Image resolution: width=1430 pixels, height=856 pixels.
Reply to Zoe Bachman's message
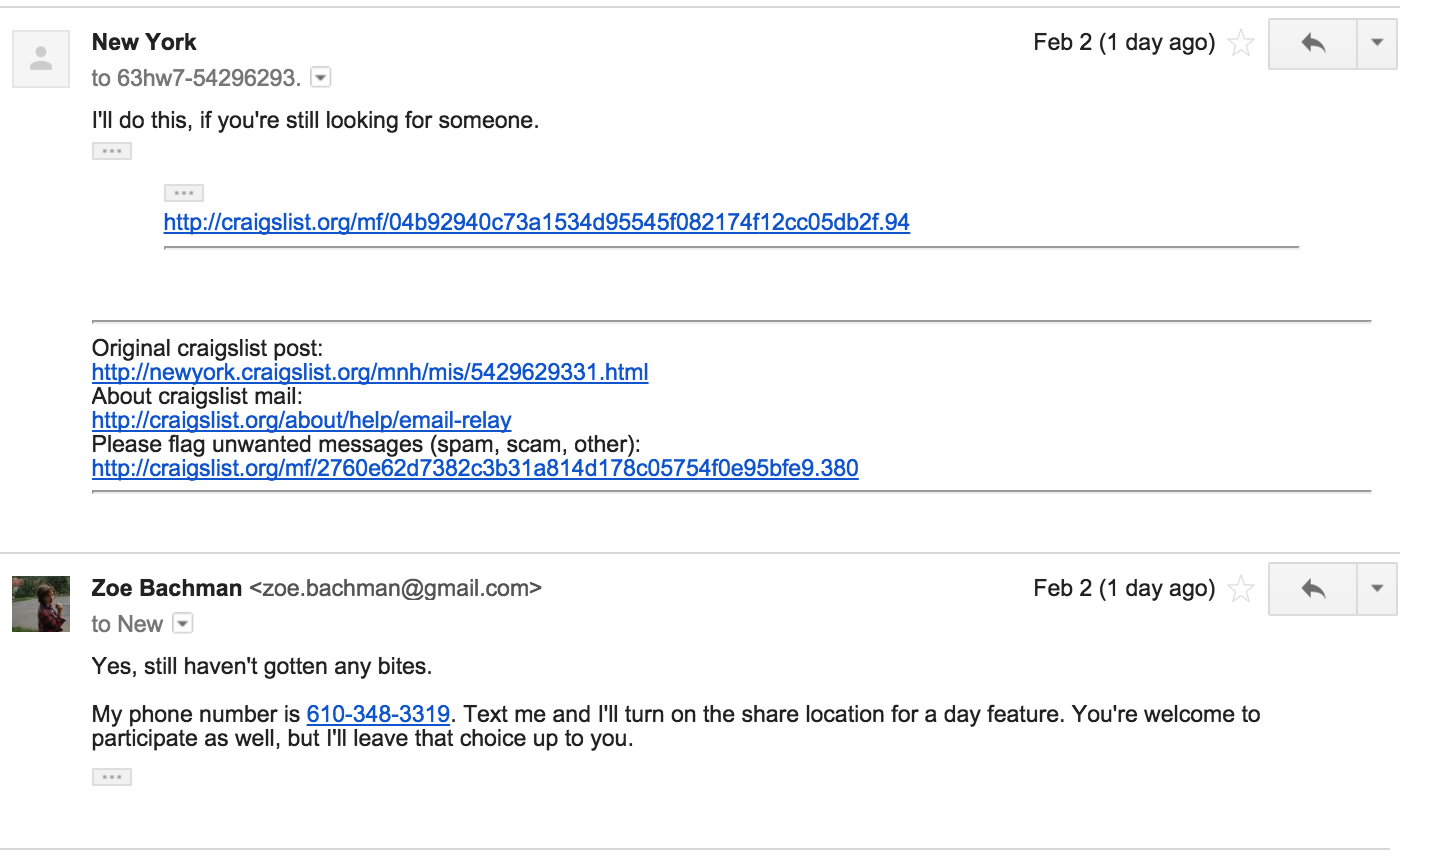coord(1313,589)
